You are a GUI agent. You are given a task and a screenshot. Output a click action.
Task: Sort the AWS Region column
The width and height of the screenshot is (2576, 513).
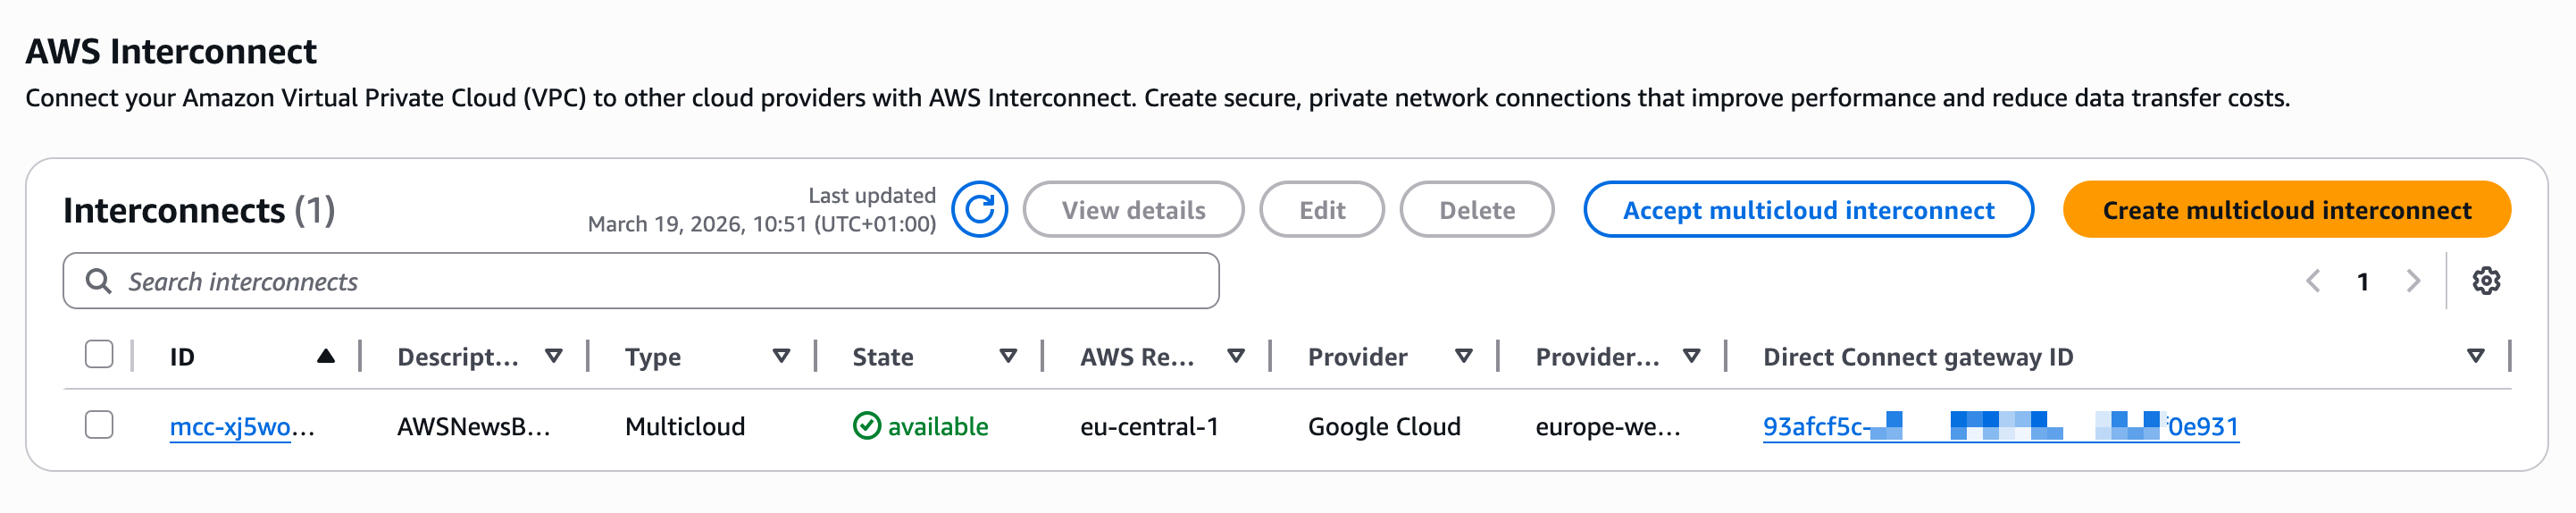click(x=1236, y=356)
